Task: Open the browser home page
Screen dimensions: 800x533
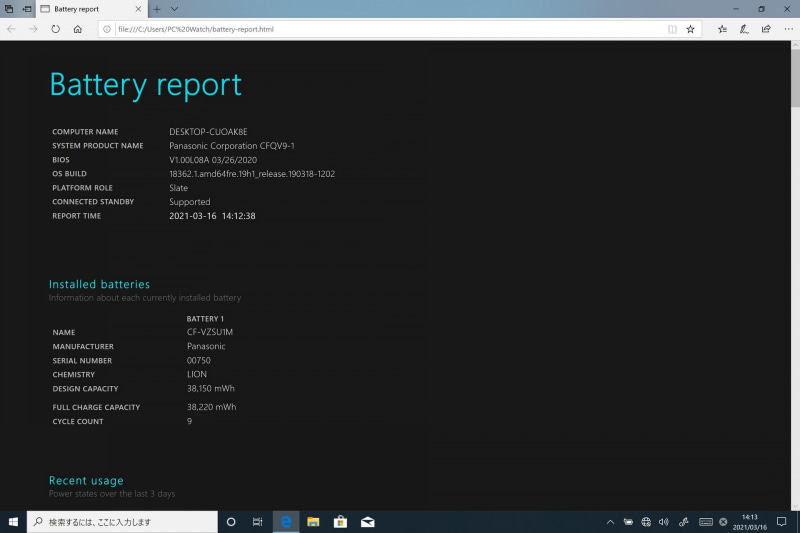Action: tap(78, 29)
